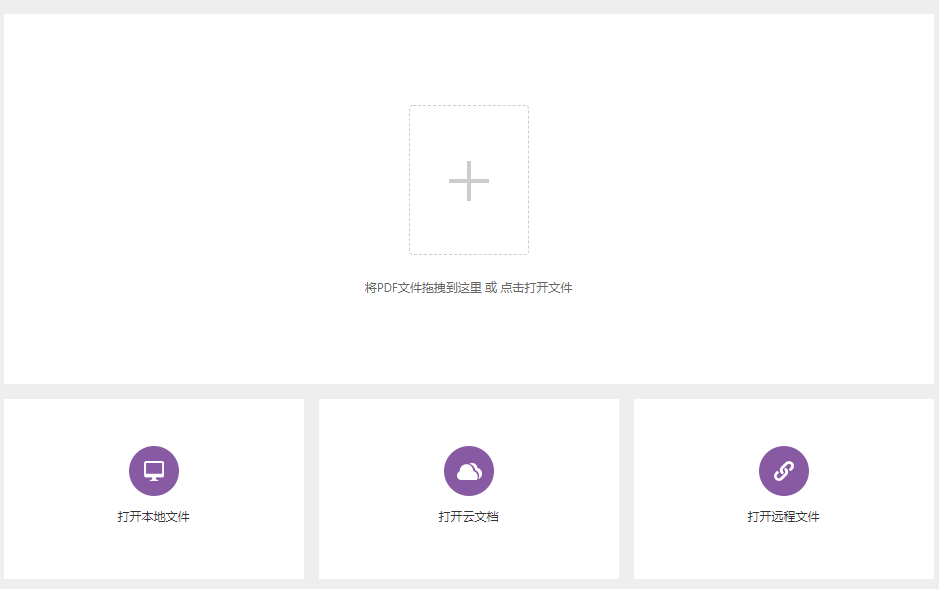Screen dimensions: 939x589
Task: Click the '点击打开文件' text
Action: (536, 288)
